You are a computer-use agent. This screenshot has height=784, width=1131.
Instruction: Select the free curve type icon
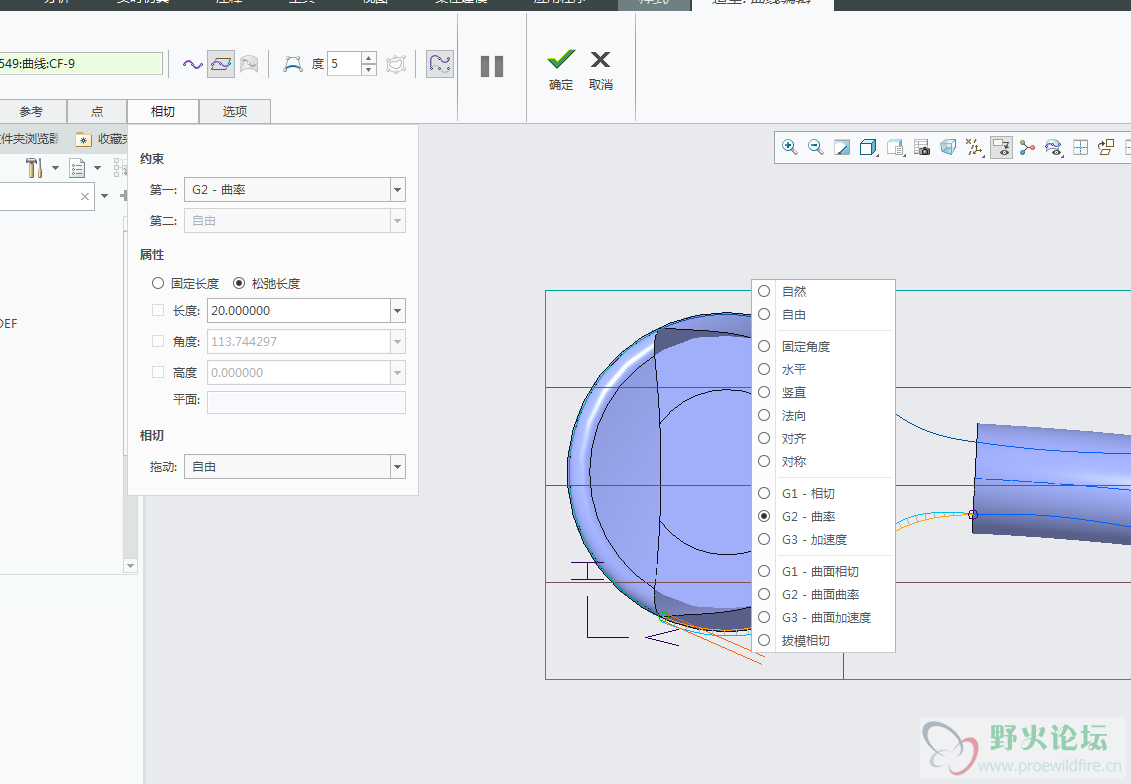tap(193, 64)
